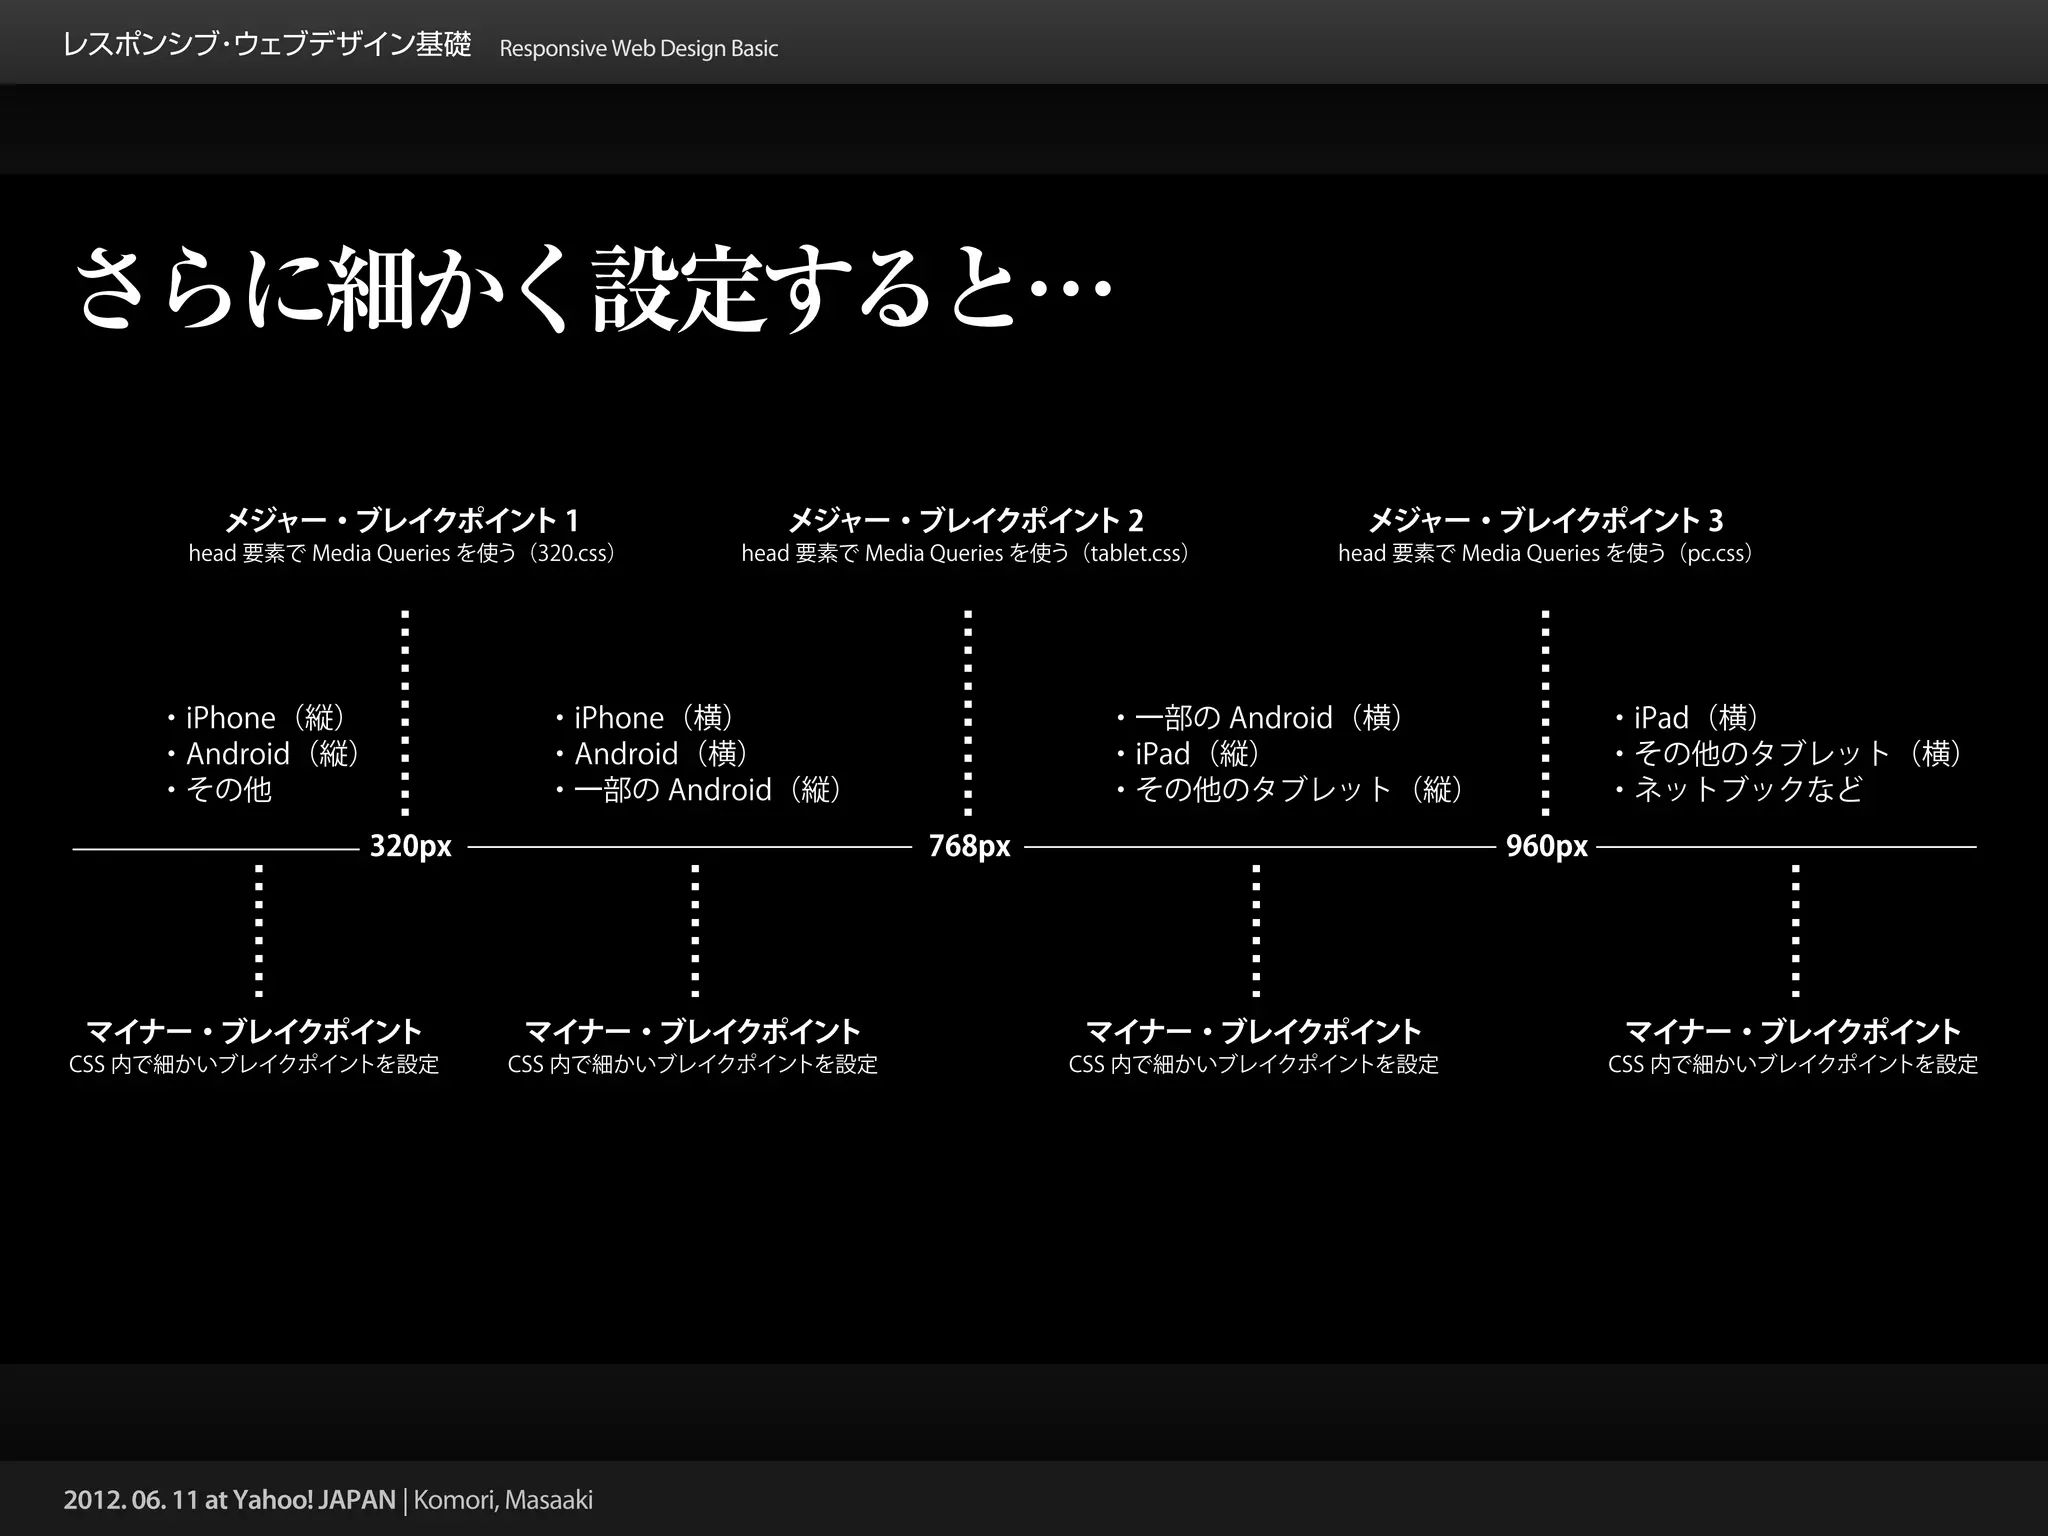Select the bullet その他のタブレット（縦）
The height and width of the screenshot is (1536, 2048).
[x=1292, y=790]
